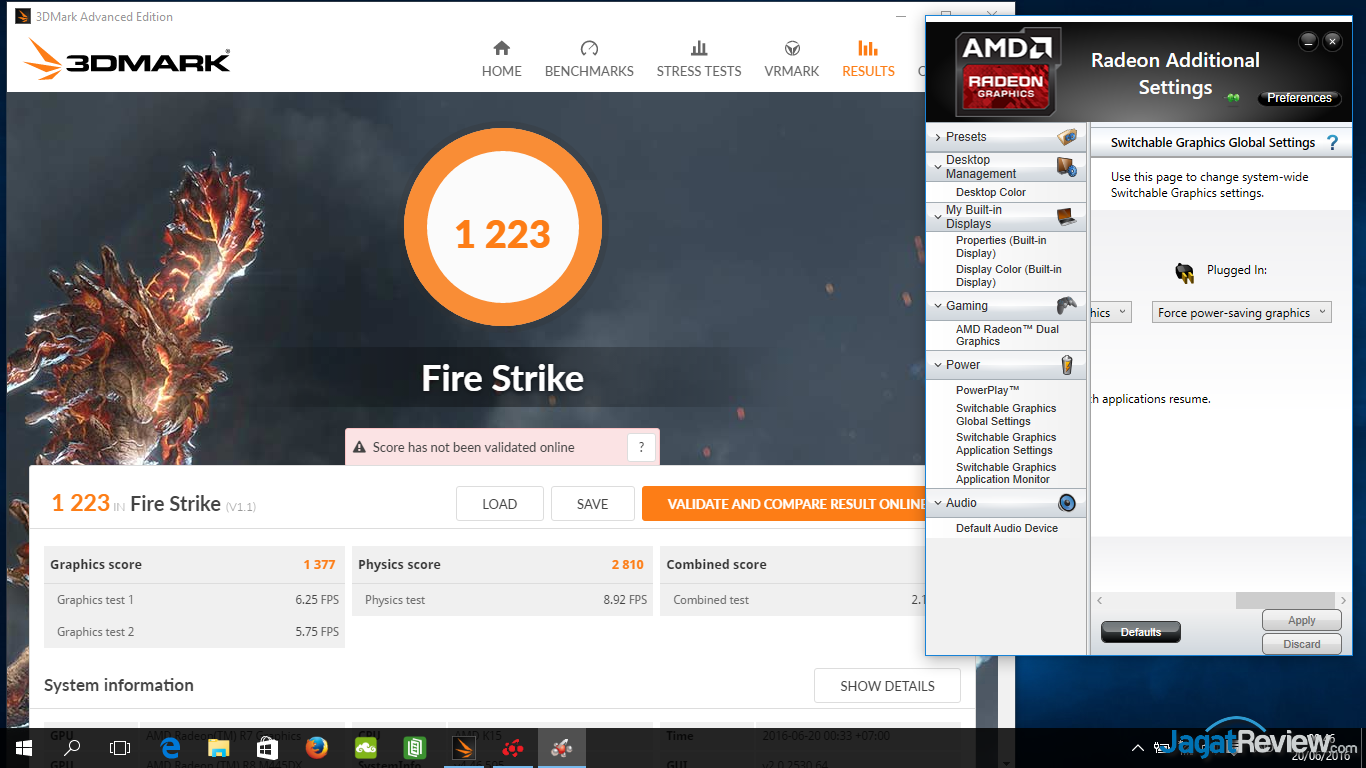Switch to the BENCHMARKS tab
The image size is (1366, 768).
(589, 59)
